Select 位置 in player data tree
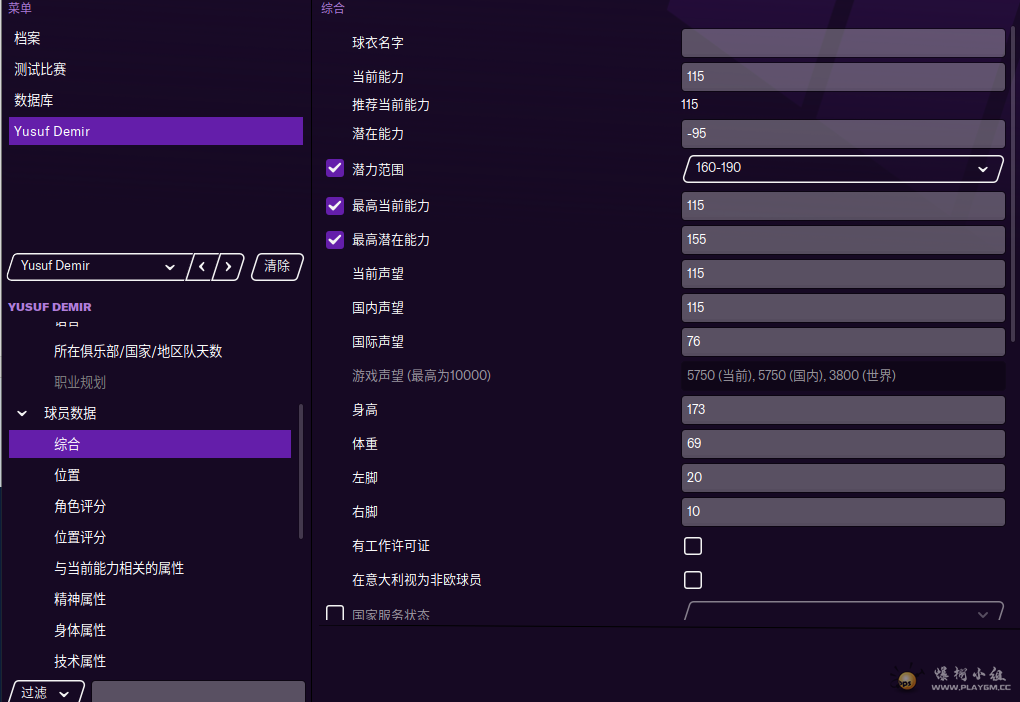Viewport: 1020px width, 702px height. click(67, 475)
